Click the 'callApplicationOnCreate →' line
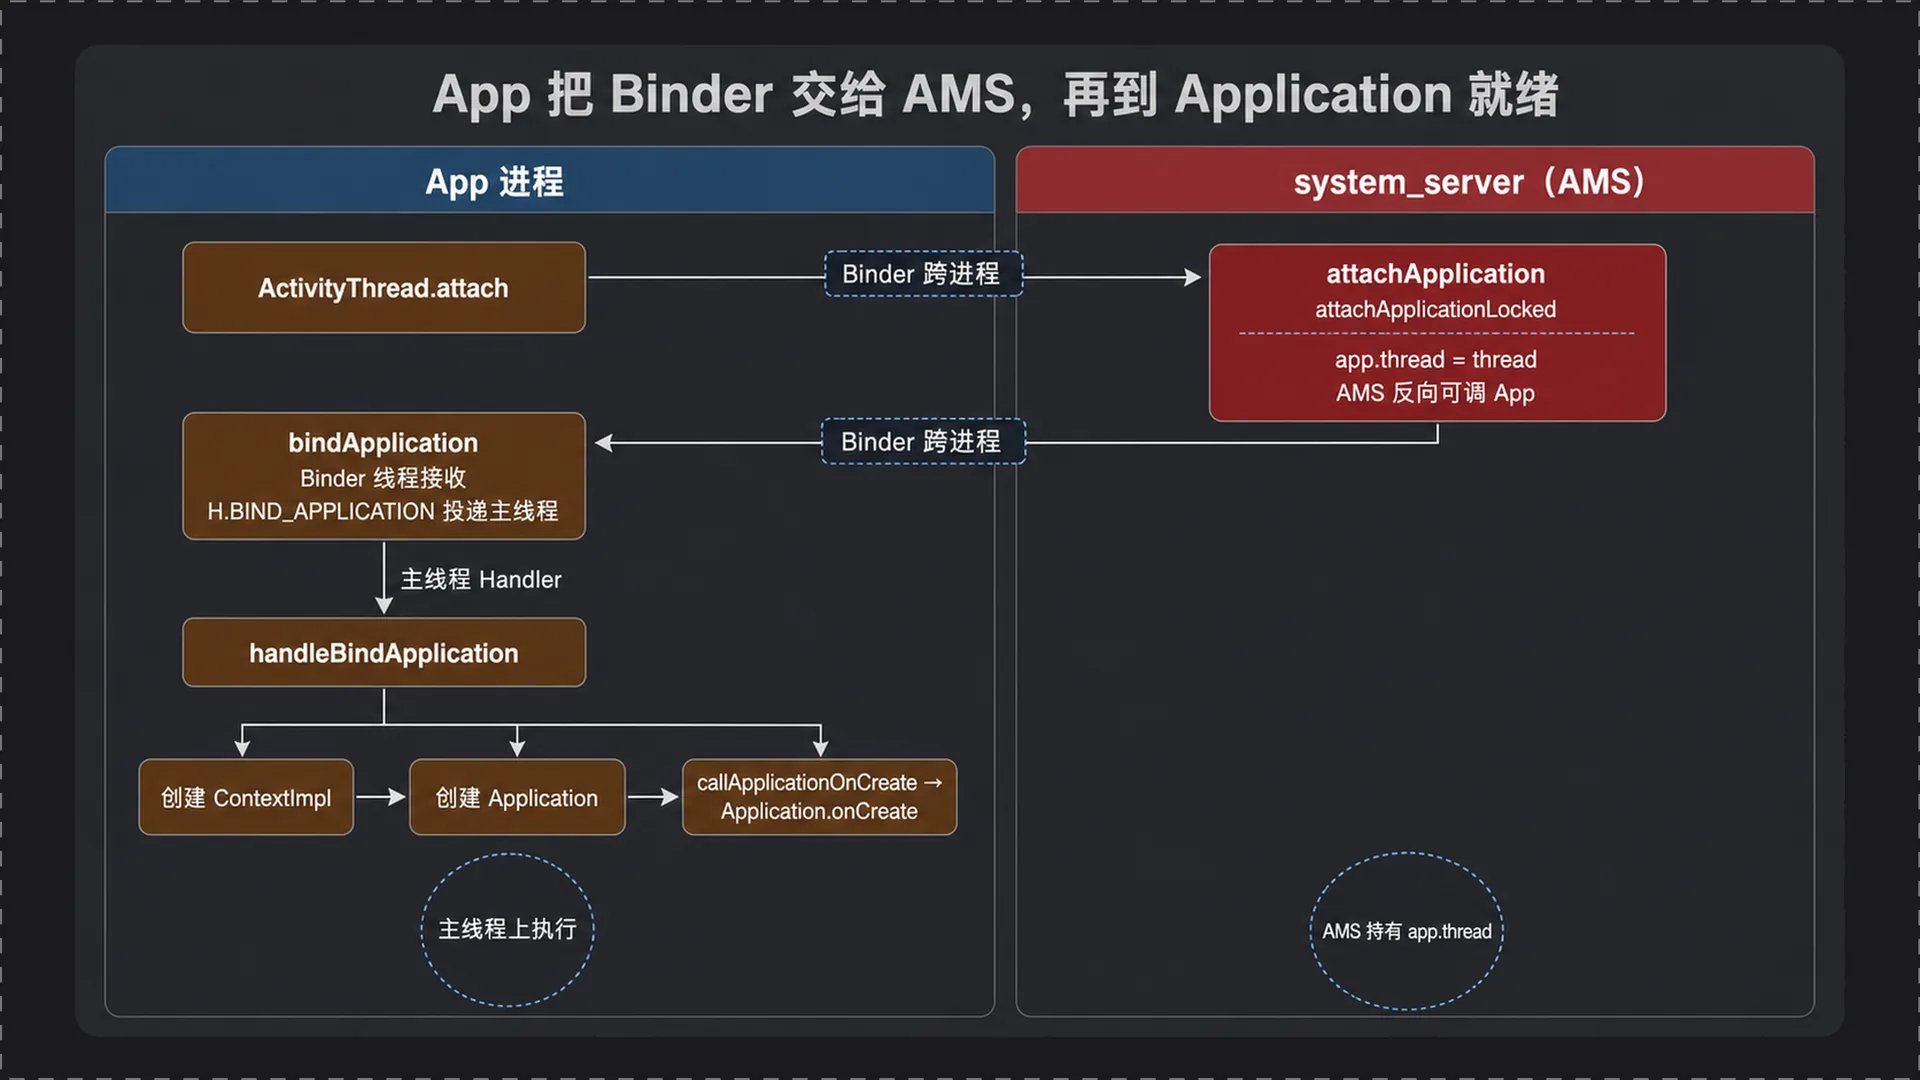This screenshot has height=1080, width=1920. click(820, 783)
